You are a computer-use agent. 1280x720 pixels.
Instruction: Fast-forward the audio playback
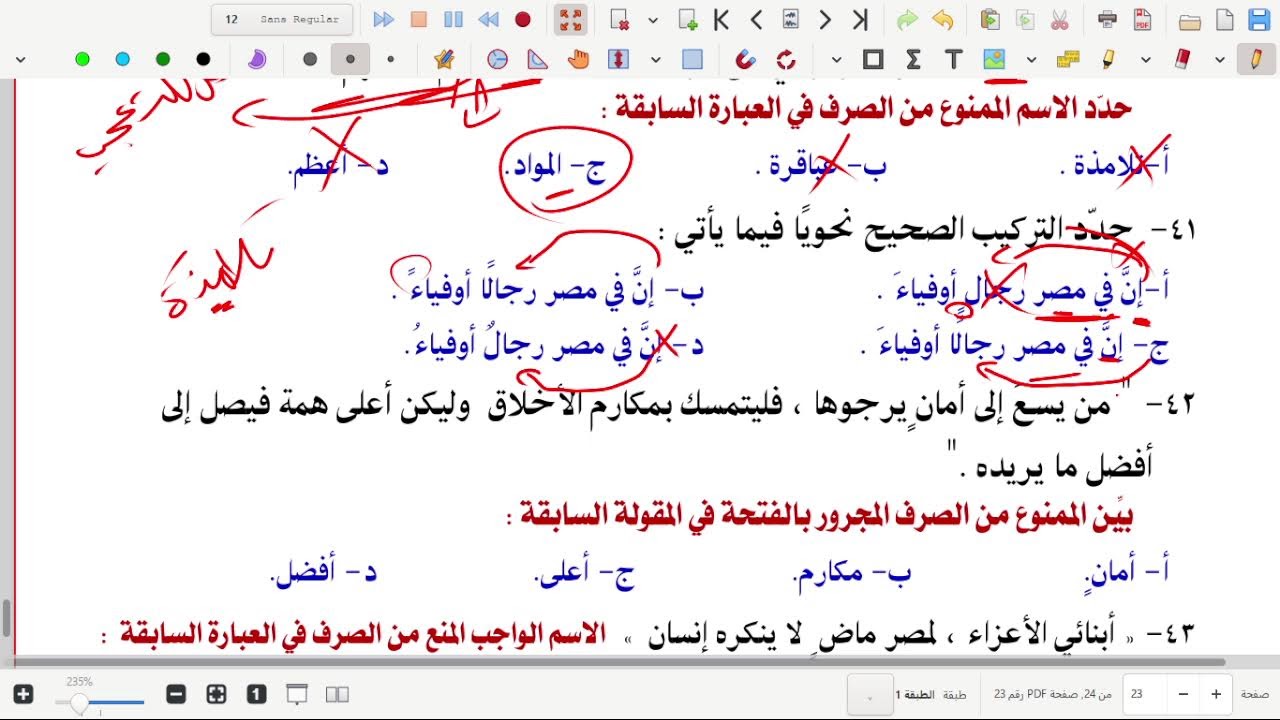click(383, 20)
